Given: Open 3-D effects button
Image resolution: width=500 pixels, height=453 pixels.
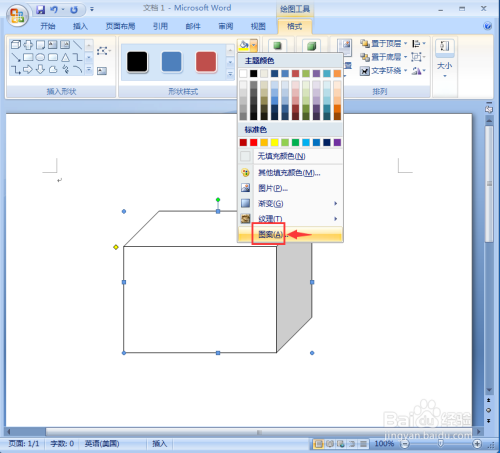Looking at the screenshot, I should 311,46.
